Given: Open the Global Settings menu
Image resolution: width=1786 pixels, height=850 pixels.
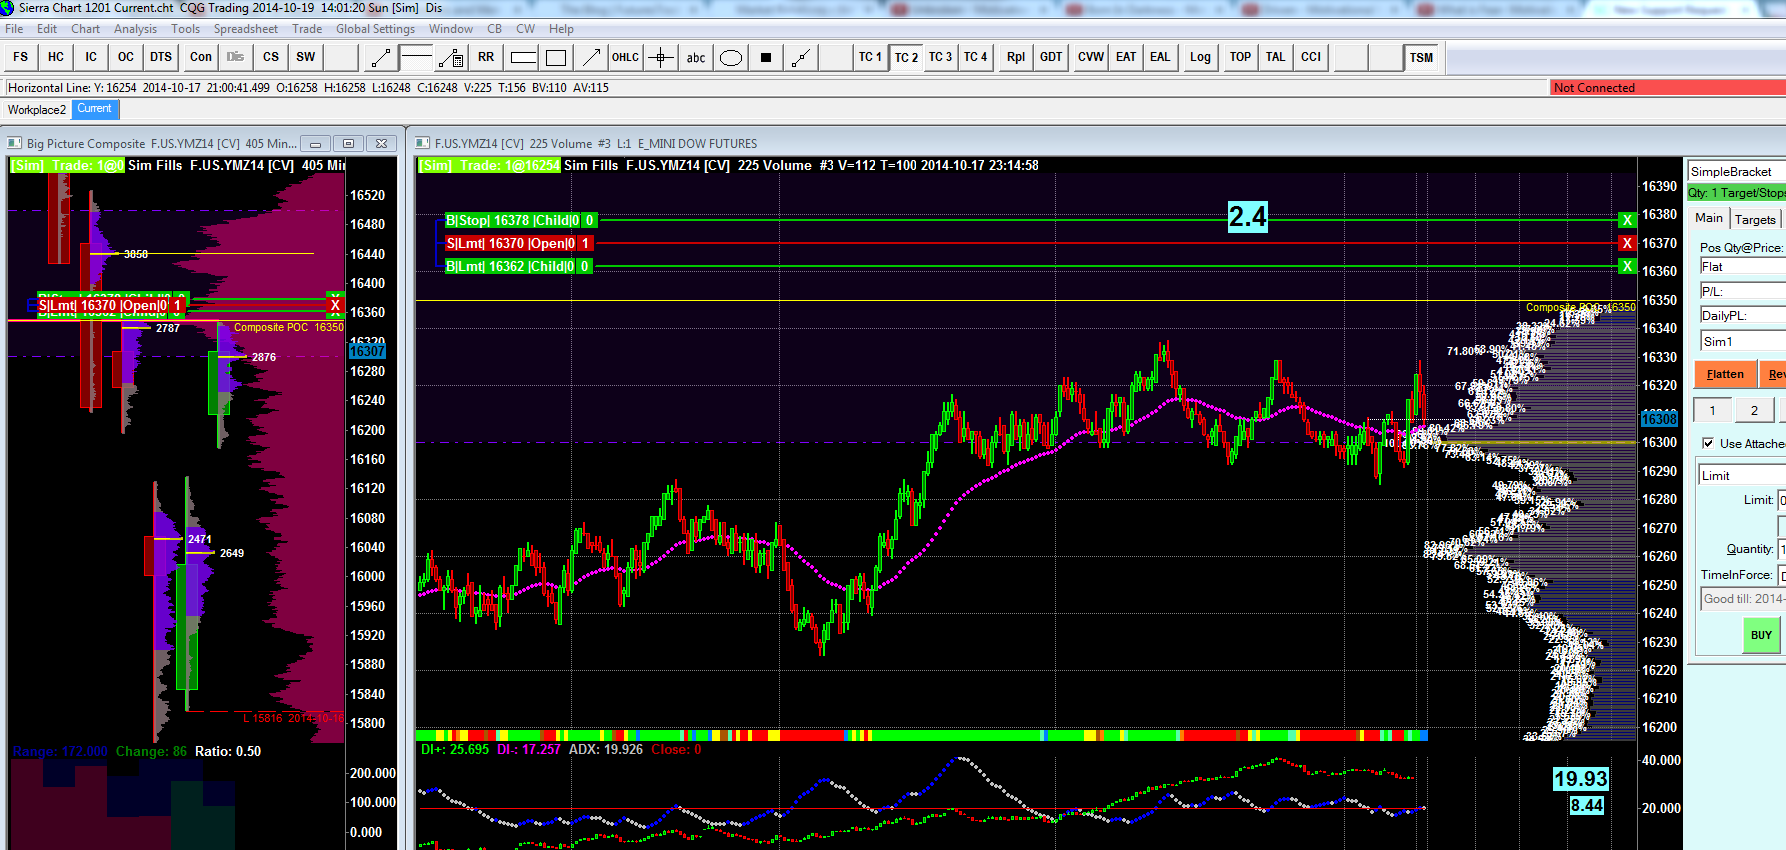Looking at the screenshot, I should (375, 29).
